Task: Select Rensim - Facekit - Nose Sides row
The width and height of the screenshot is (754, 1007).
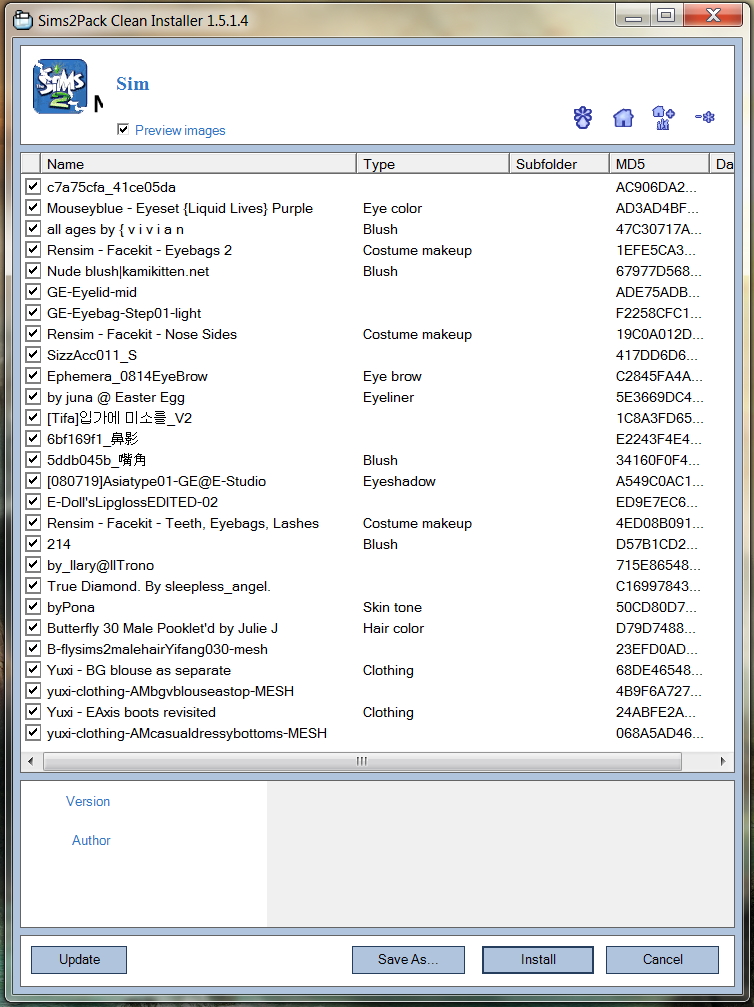Action: (378, 334)
